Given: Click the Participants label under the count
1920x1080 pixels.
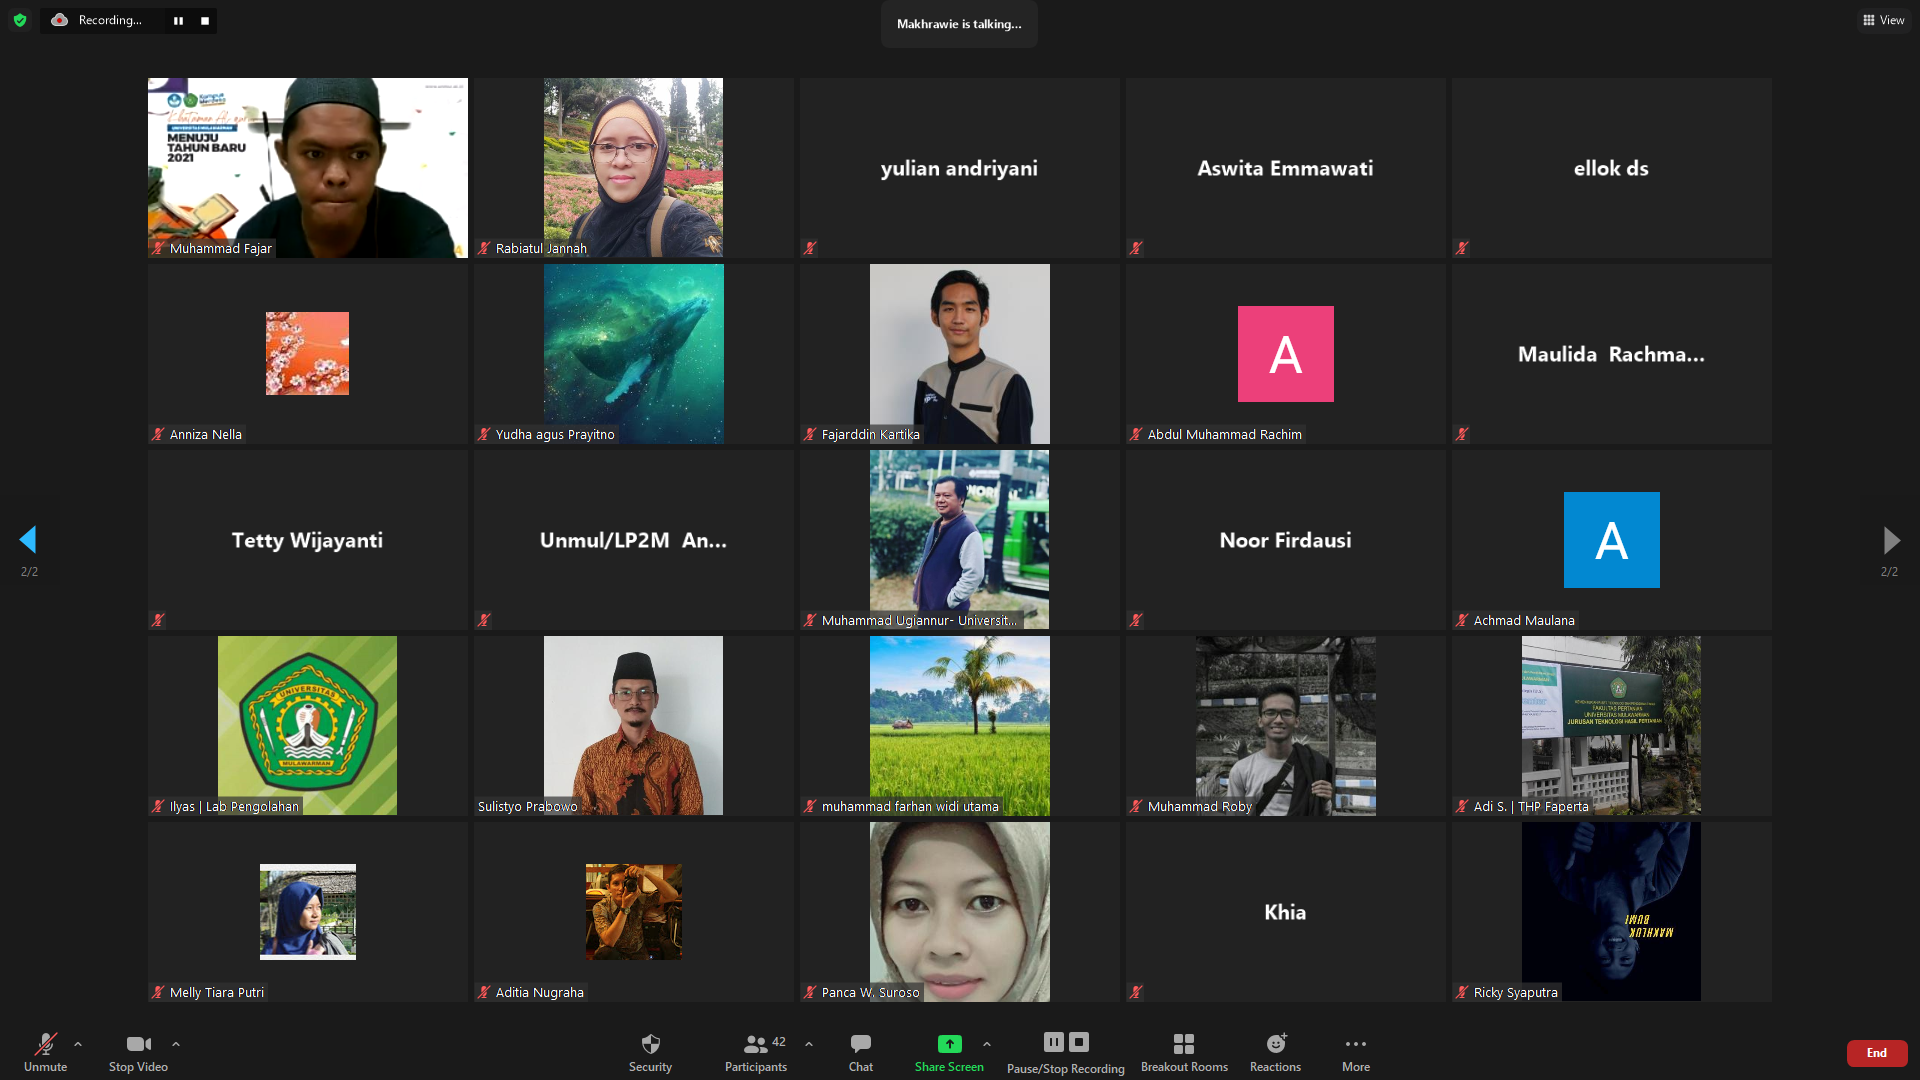Looking at the screenshot, I should tap(756, 1067).
